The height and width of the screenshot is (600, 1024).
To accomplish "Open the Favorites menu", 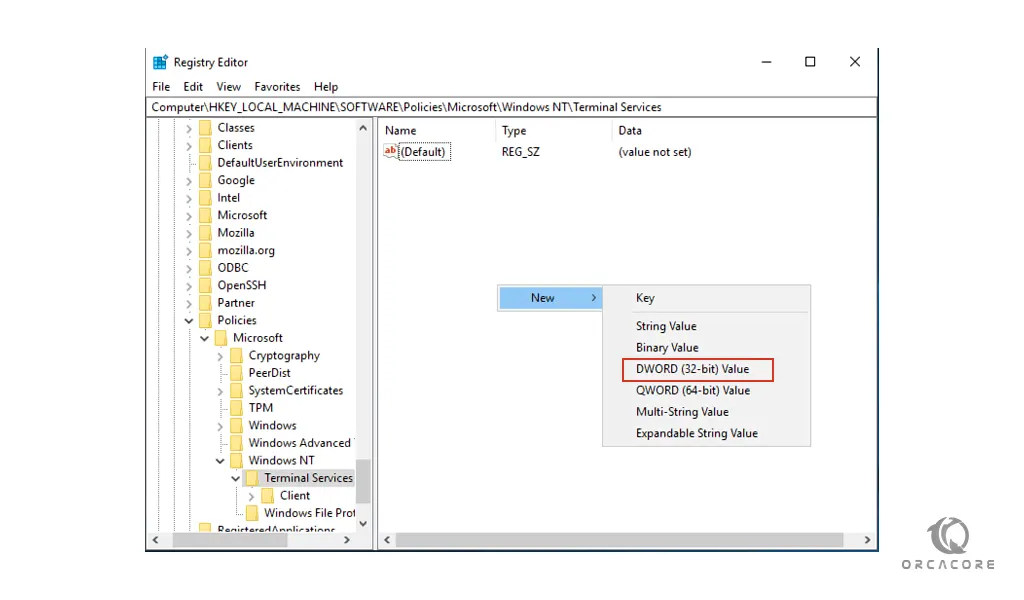I will click(277, 87).
